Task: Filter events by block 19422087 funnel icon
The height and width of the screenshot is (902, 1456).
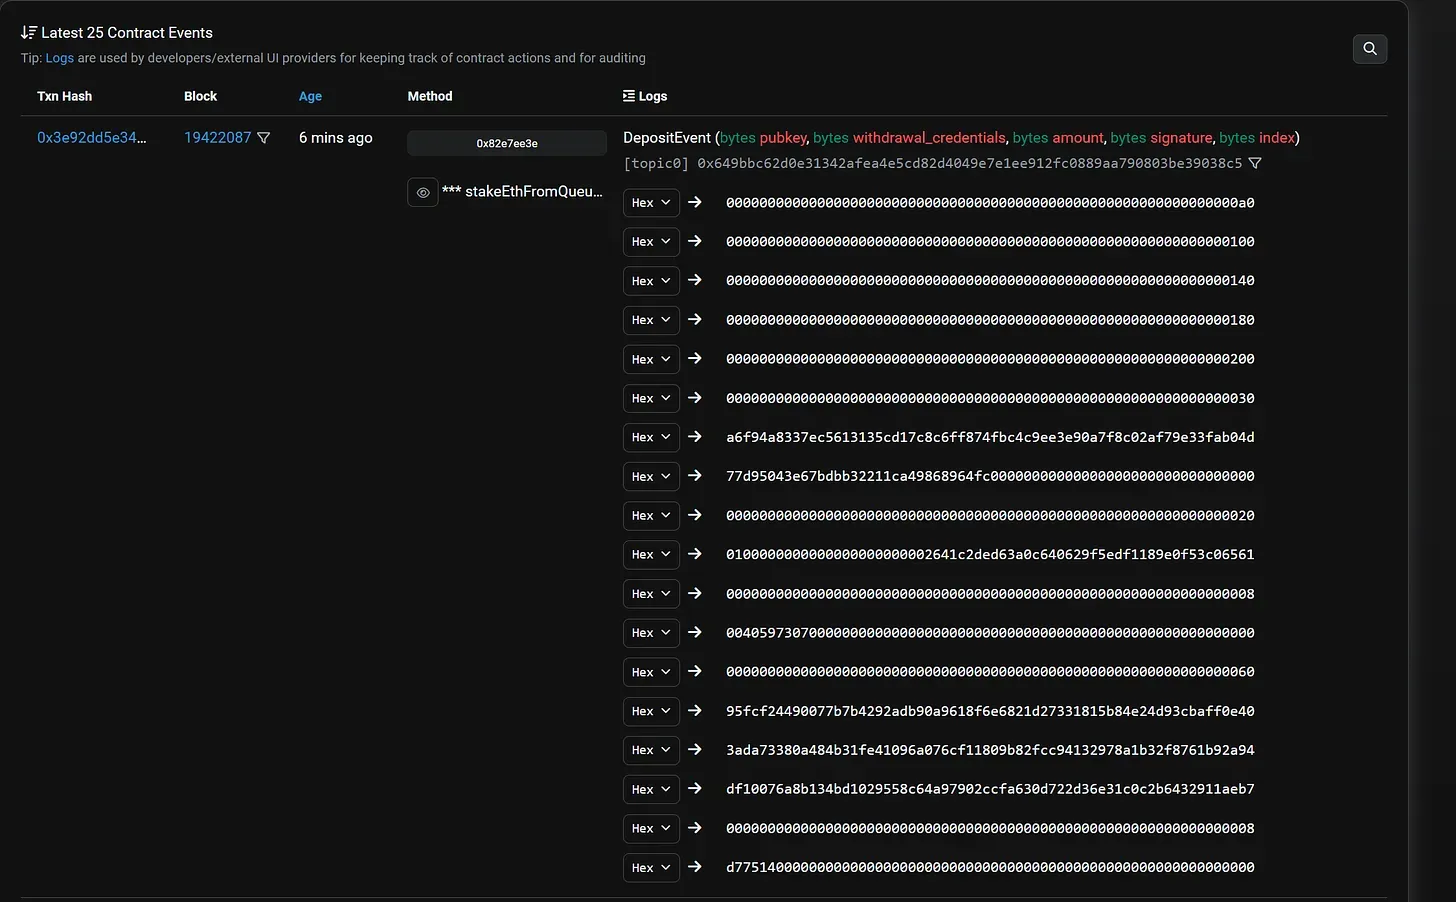Action: point(263,138)
